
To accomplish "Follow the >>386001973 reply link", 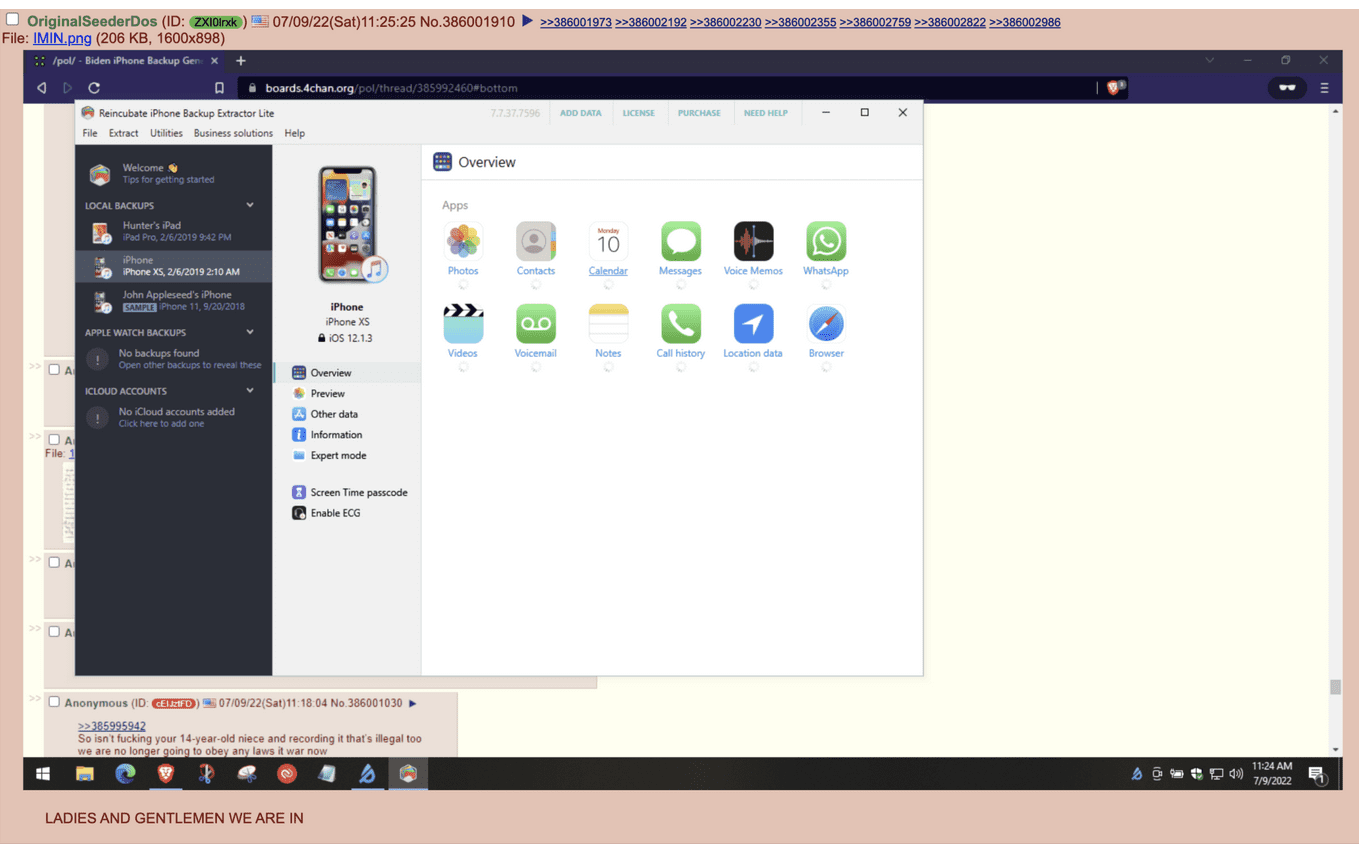I will 576,22.
